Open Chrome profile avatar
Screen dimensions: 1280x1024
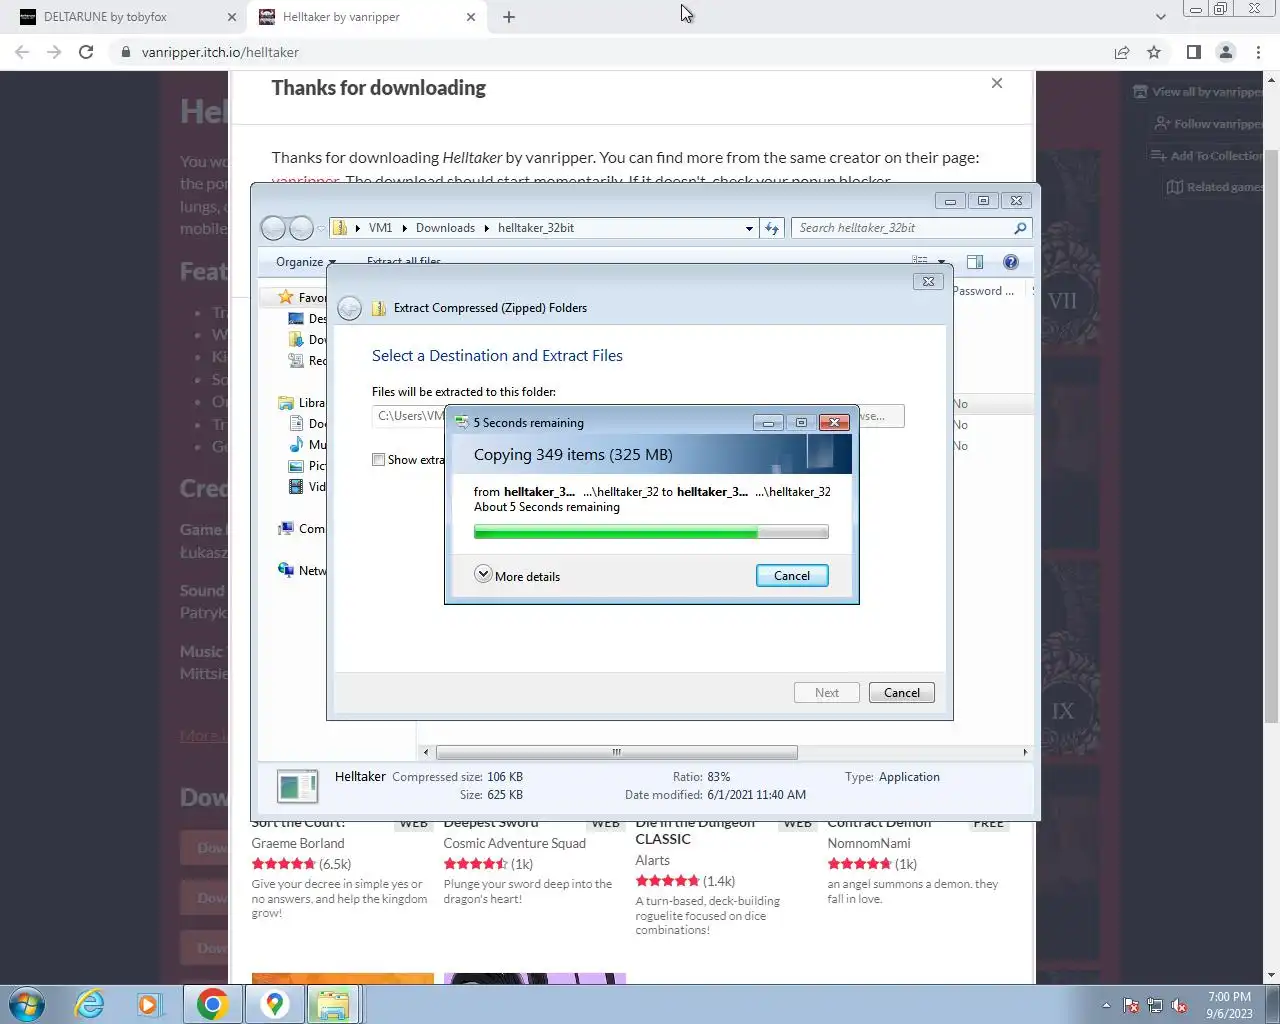[1225, 52]
